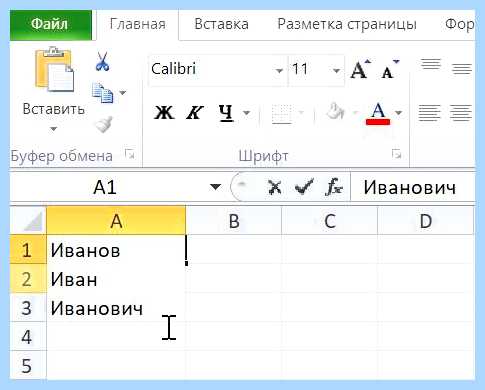This screenshot has height=390, width=485.
Task: Select row 2 header
Action: [28, 279]
